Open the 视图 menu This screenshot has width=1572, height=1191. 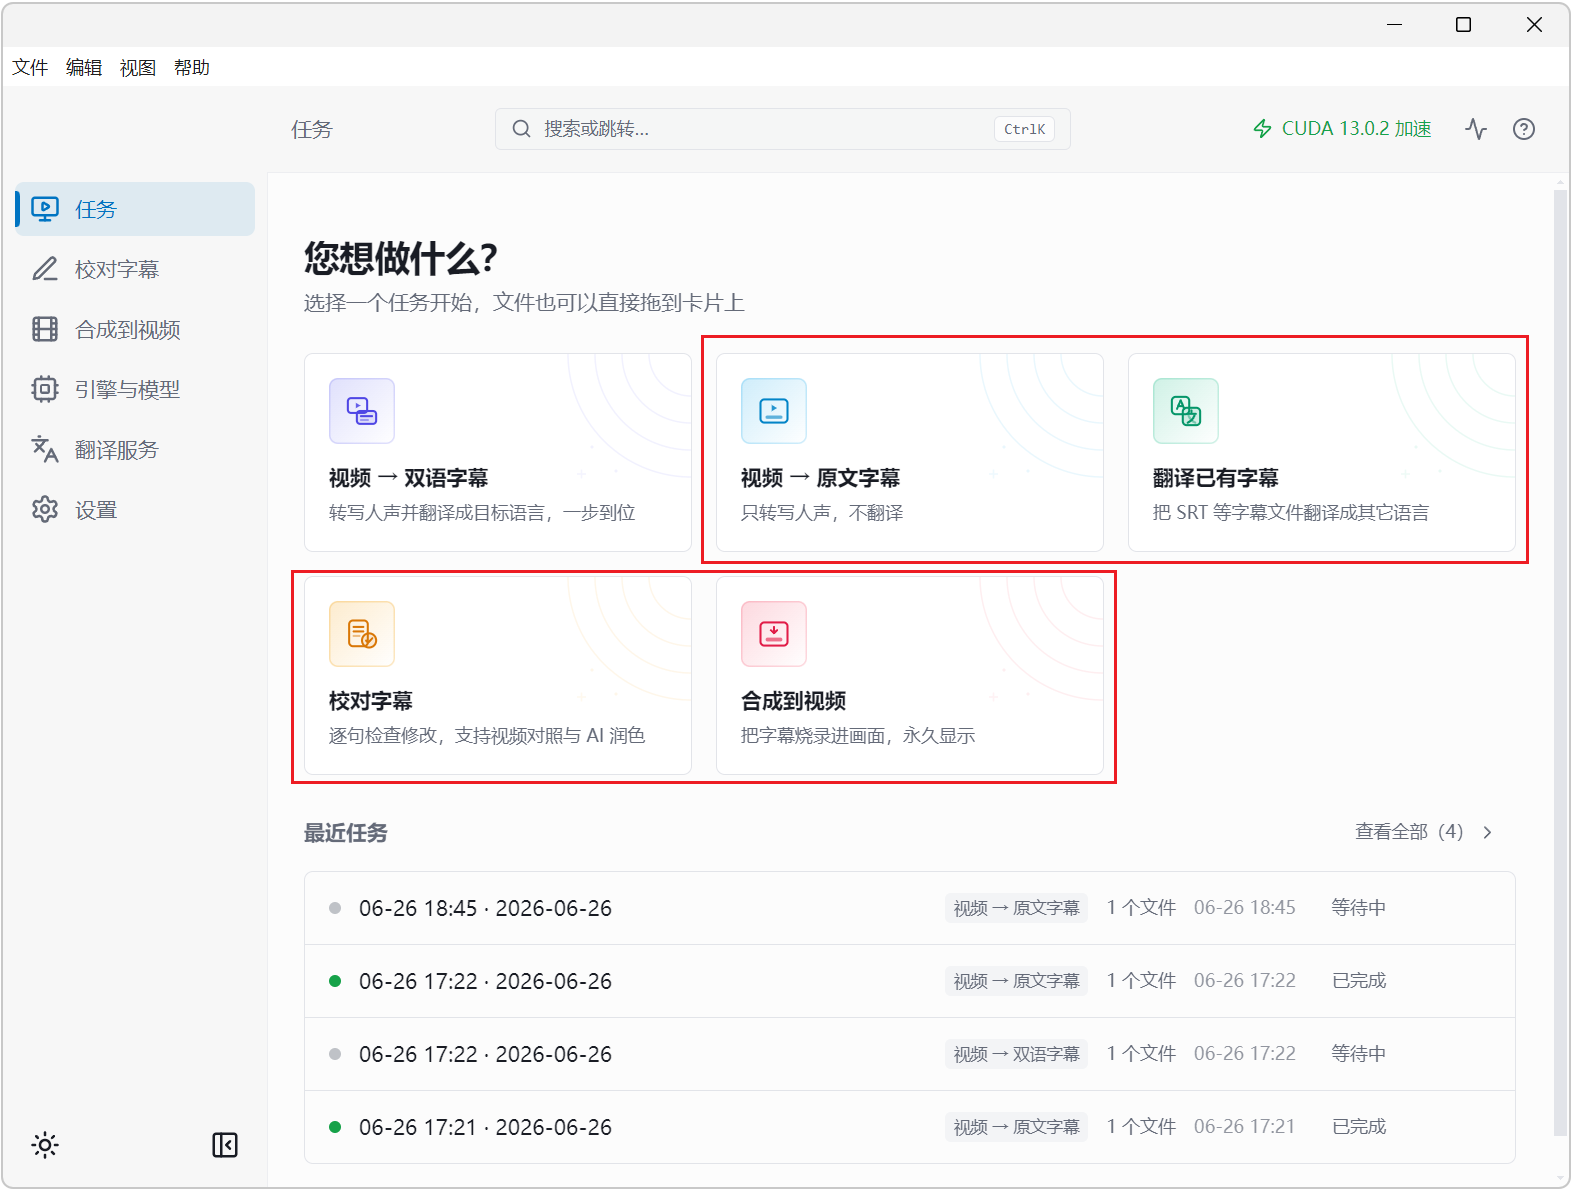138,67
